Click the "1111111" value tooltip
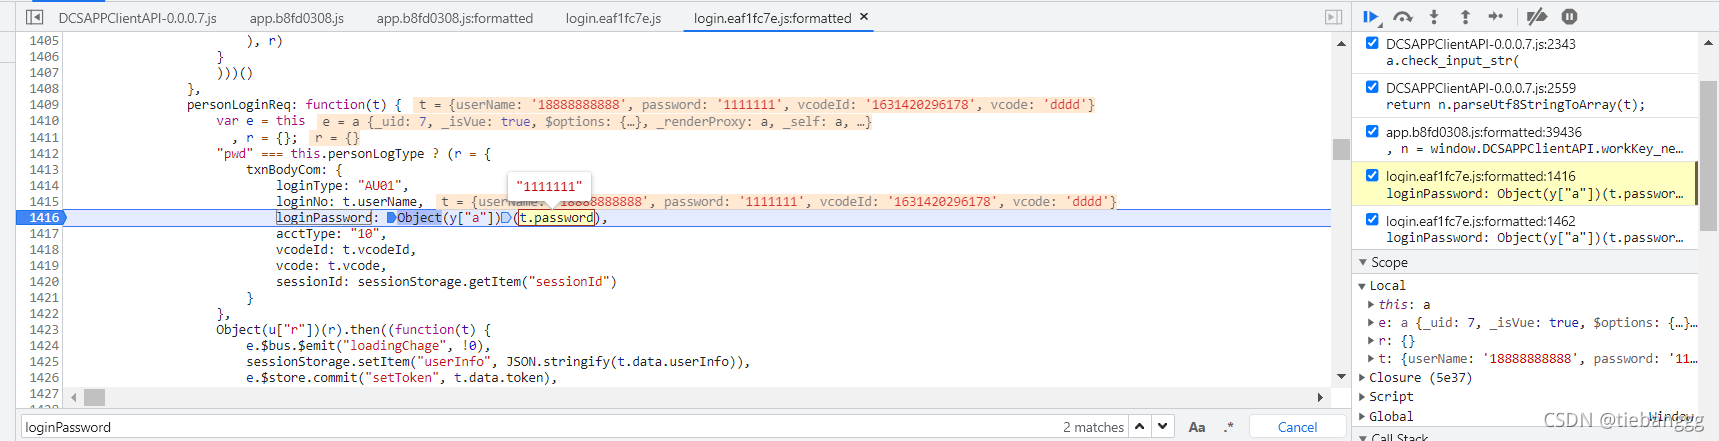The image size is (1719, 441). [x=550, y=186]
